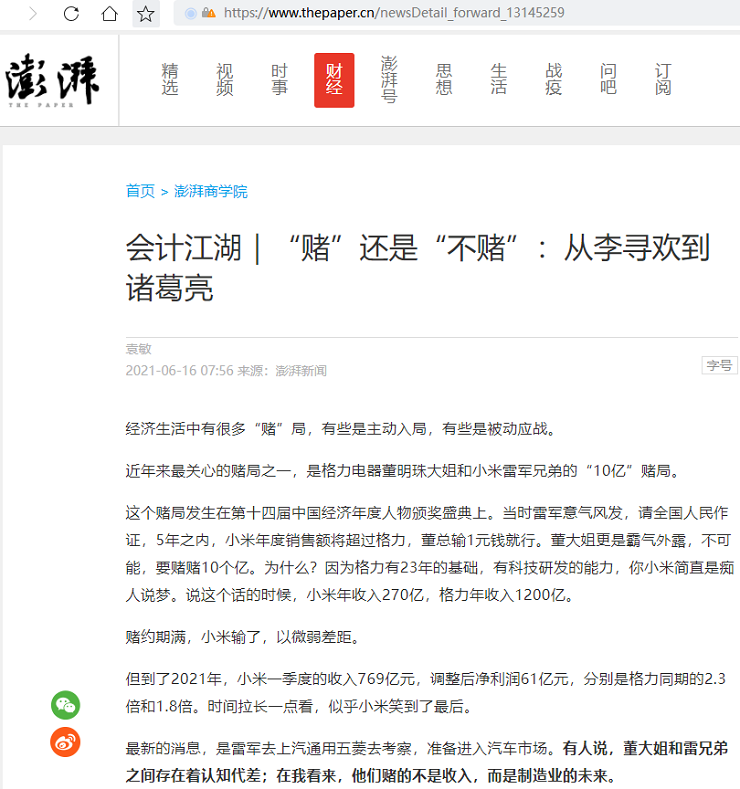Open the 澎湃商学院 breadcrumb link

211,191
